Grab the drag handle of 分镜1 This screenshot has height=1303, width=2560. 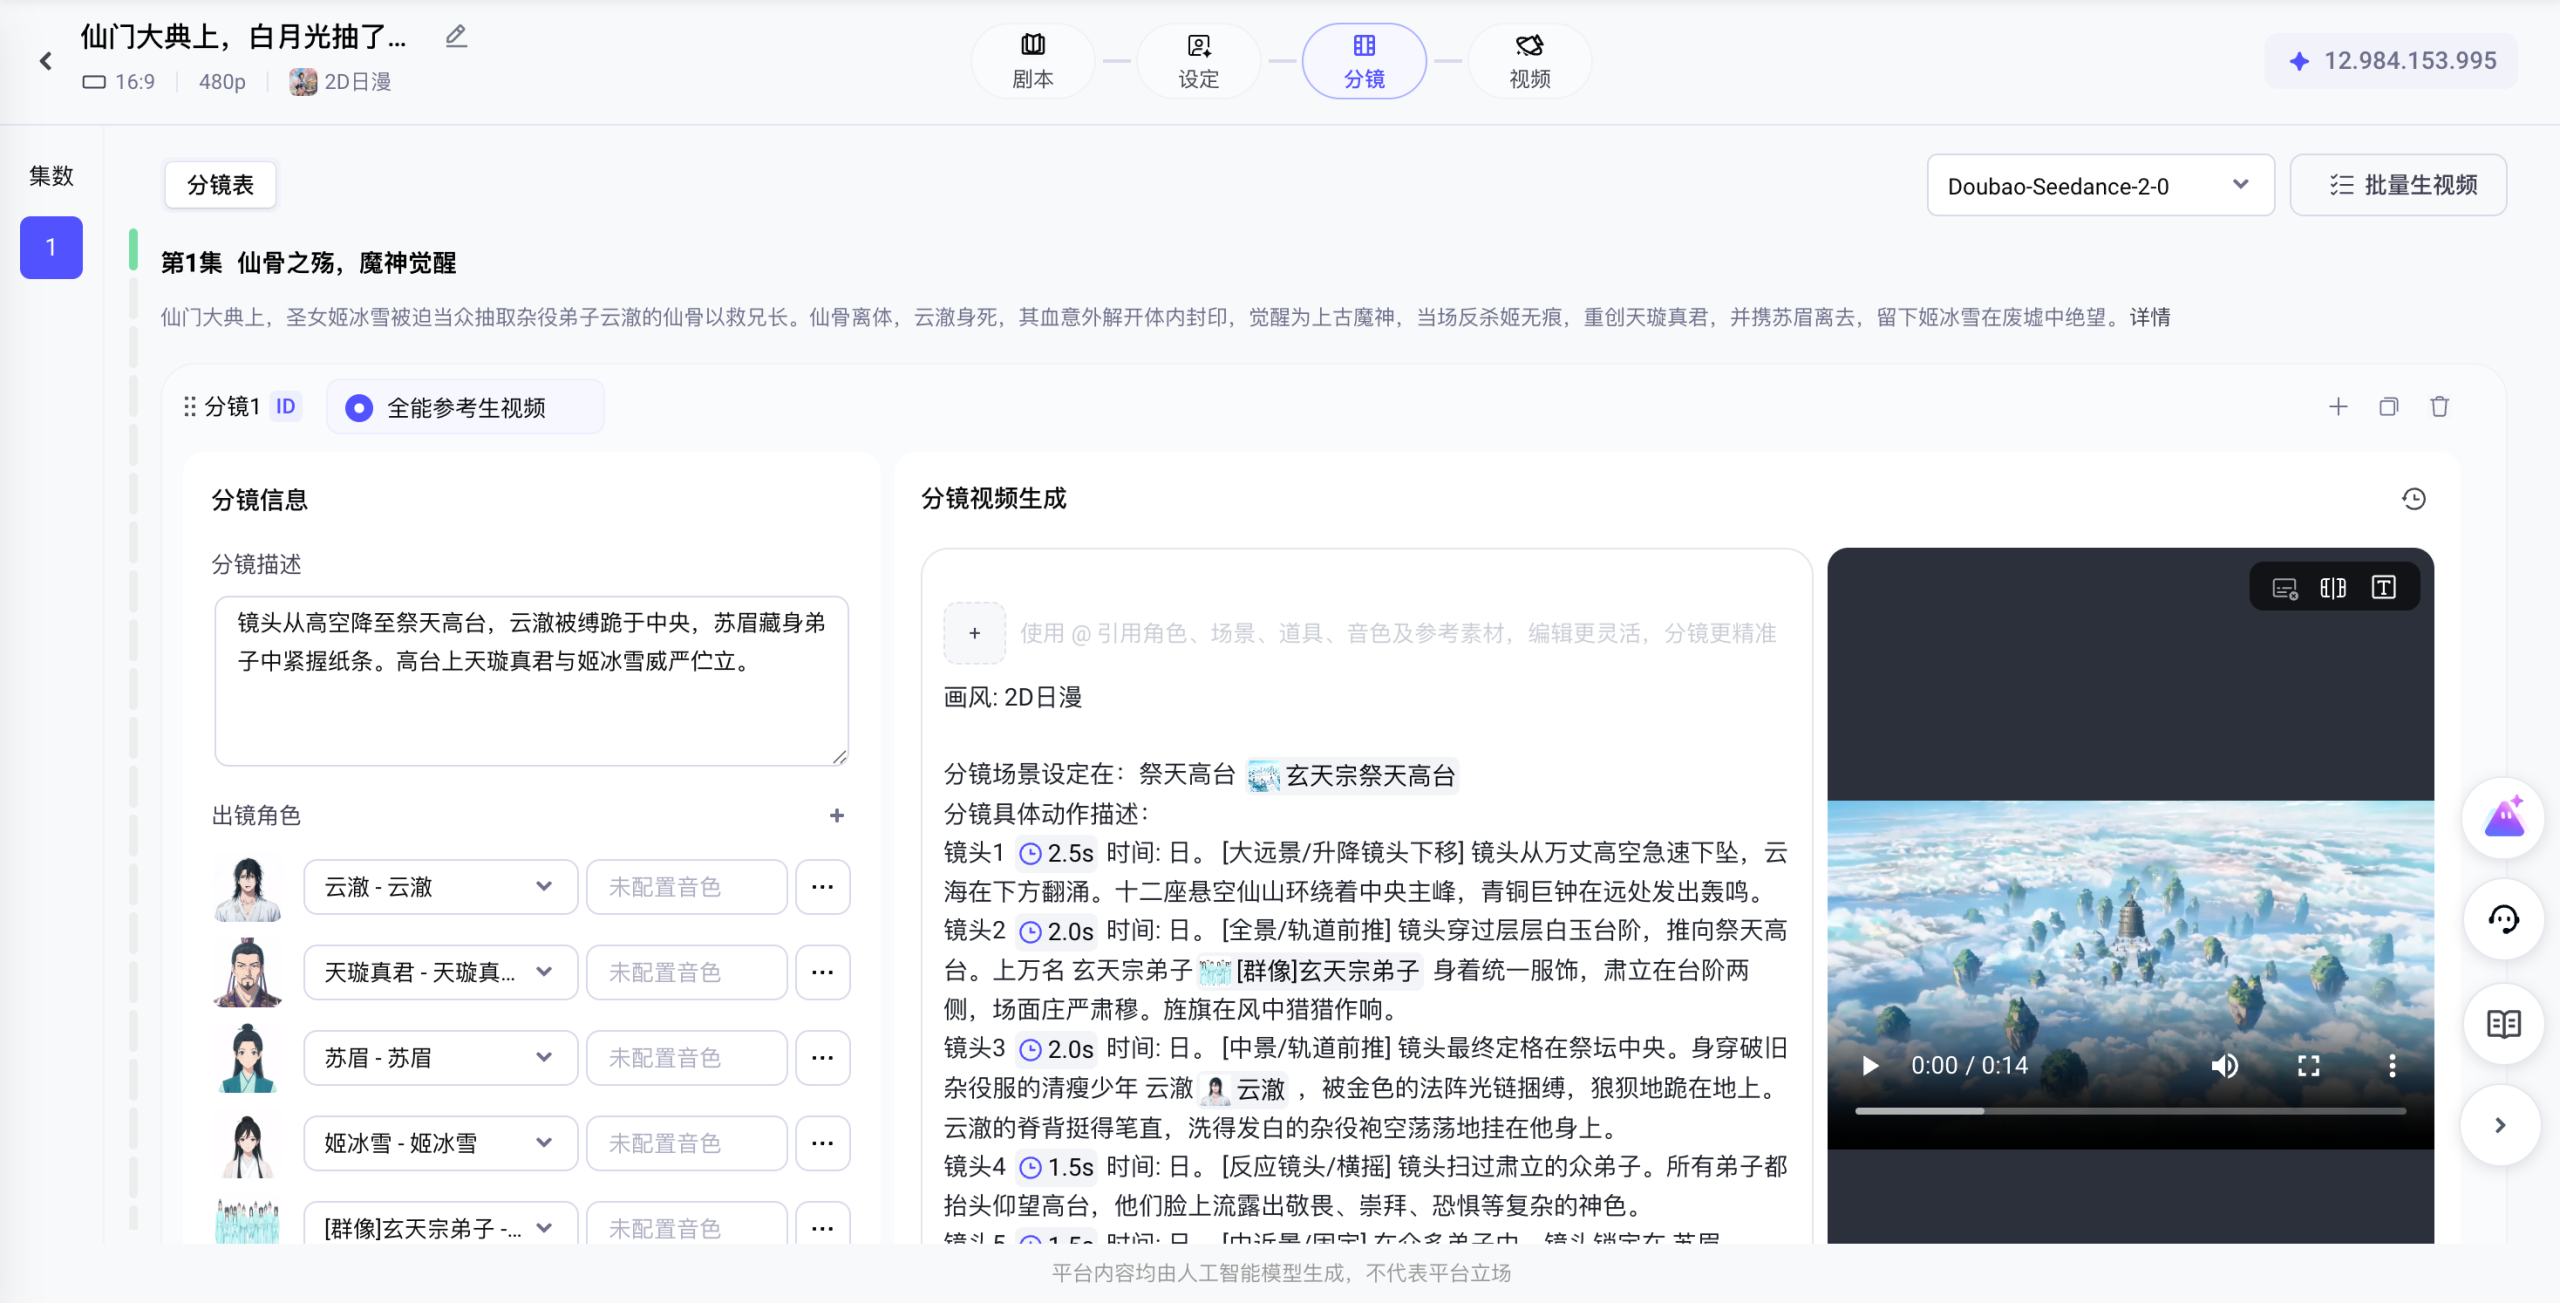[190, 407]
